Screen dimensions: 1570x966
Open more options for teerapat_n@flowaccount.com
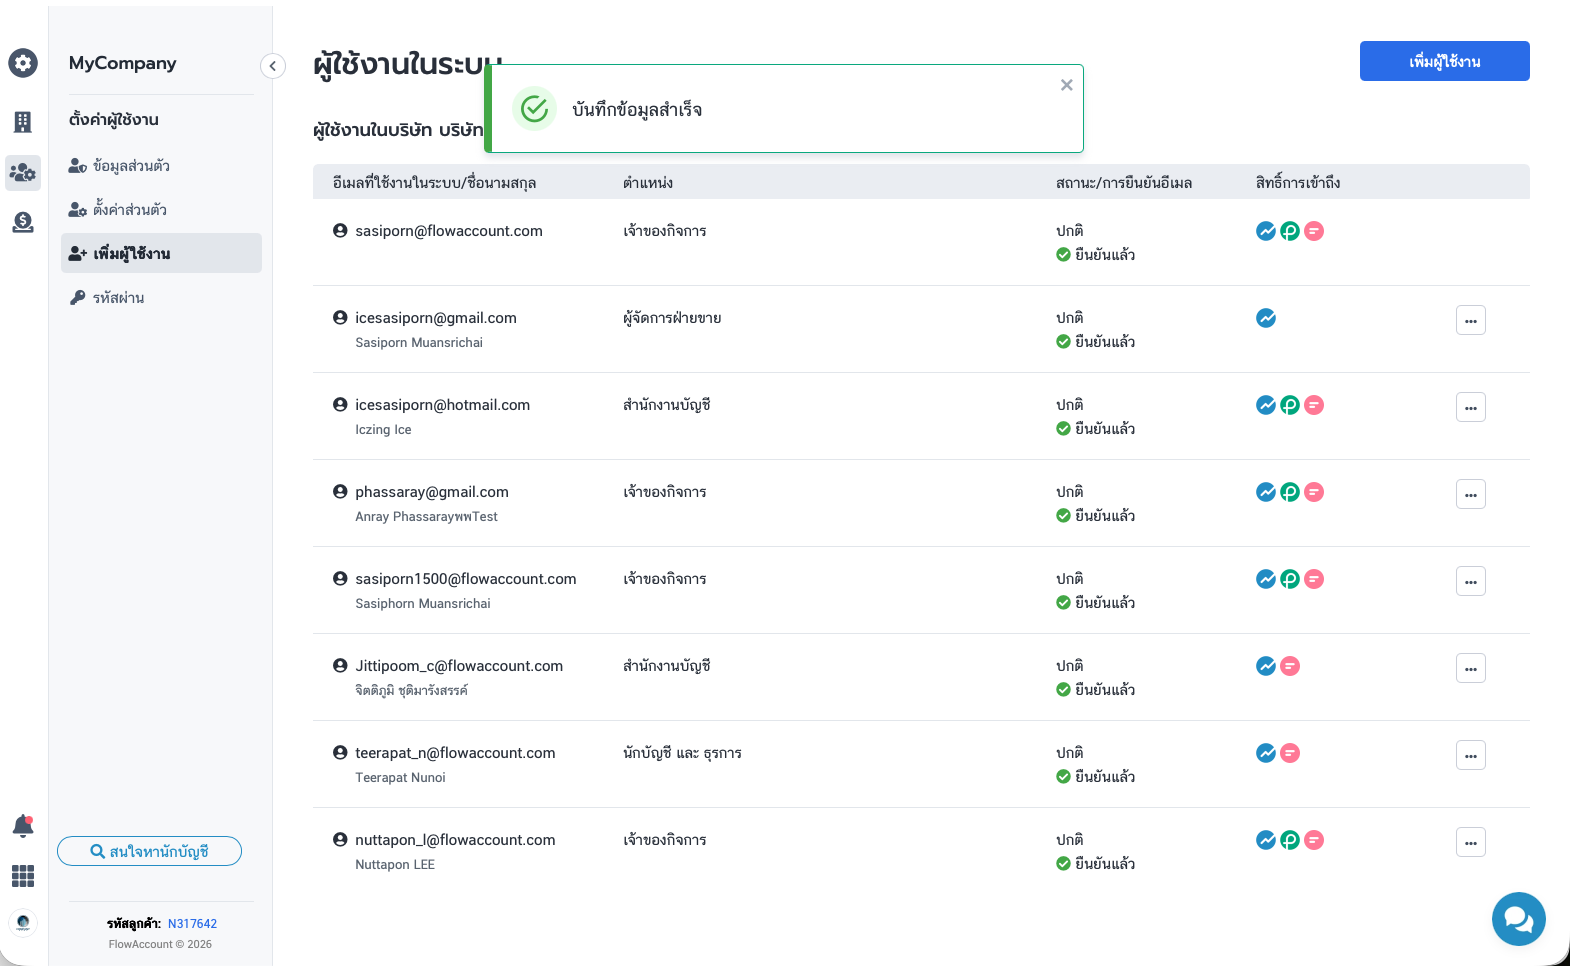pos(1470,755)
